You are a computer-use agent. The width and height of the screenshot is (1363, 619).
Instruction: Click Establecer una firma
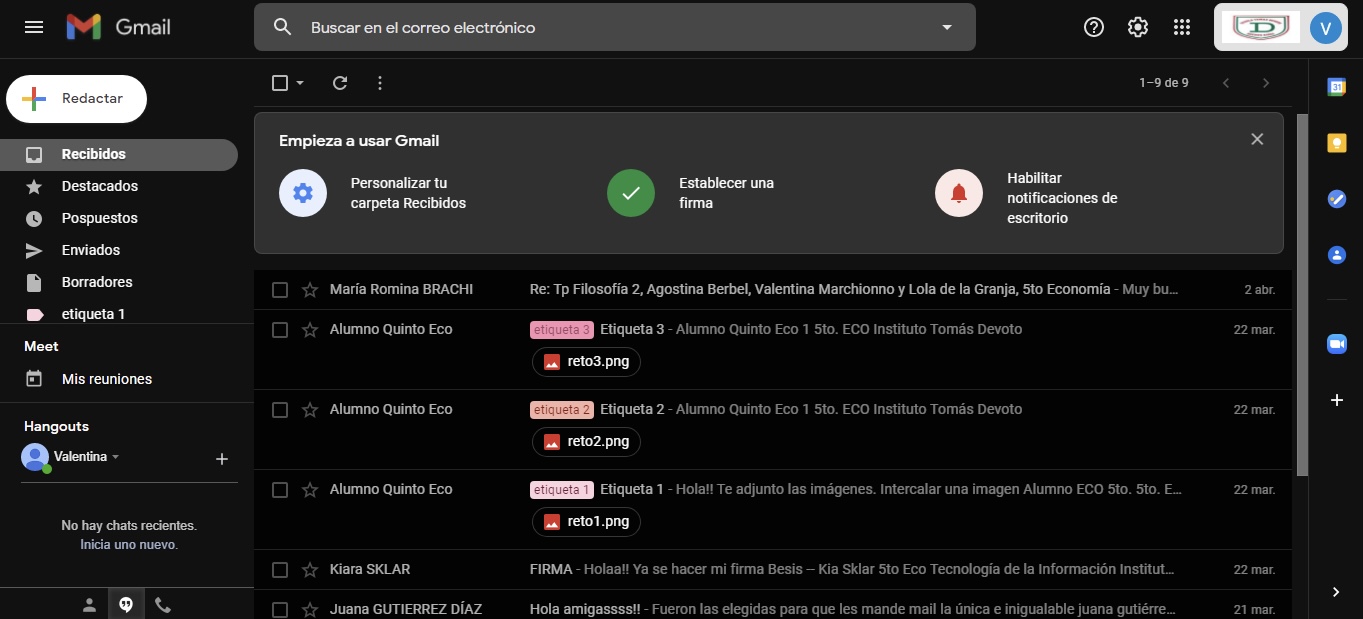pyautogui.click(x=691, y=193)
